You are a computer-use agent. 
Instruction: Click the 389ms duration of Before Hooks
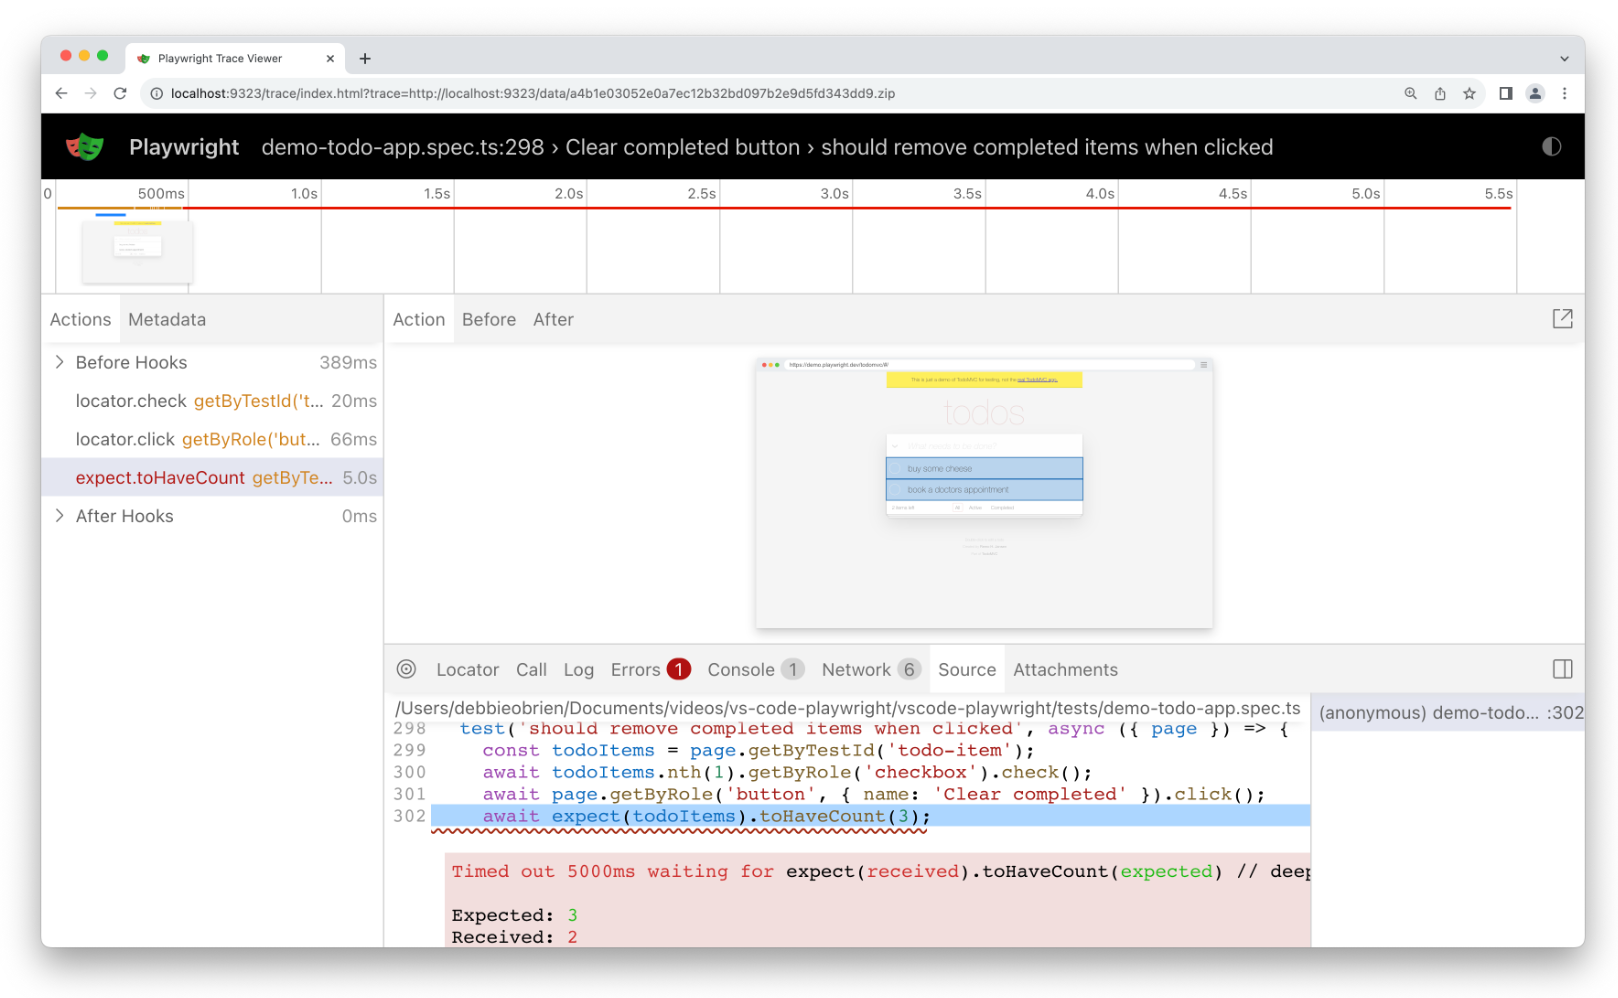tap(348, 362)
